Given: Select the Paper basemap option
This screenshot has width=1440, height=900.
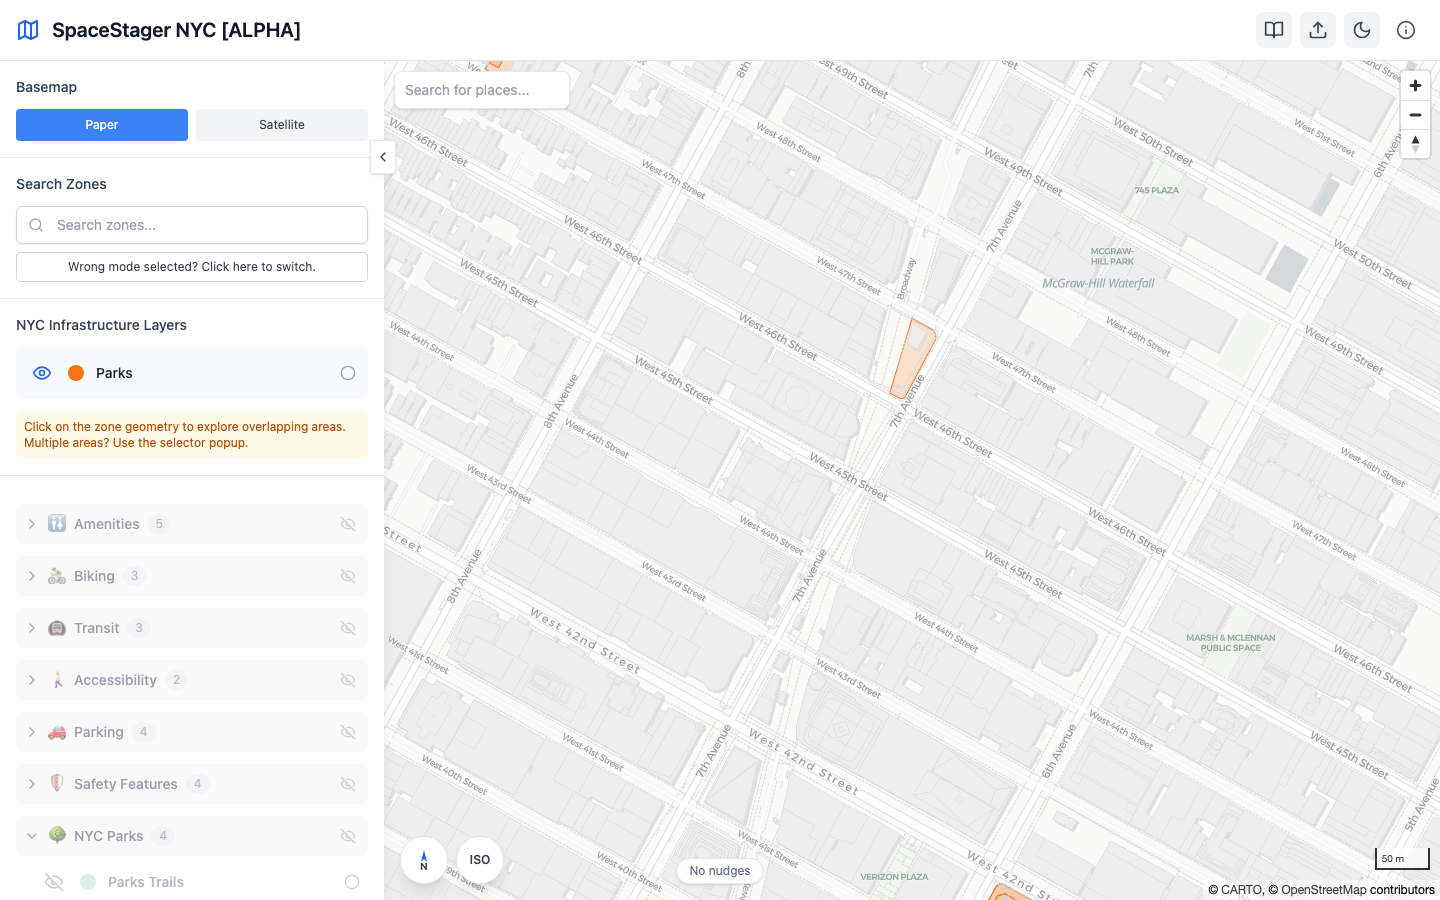Looking at the screenshot, I should click(101, 124).
